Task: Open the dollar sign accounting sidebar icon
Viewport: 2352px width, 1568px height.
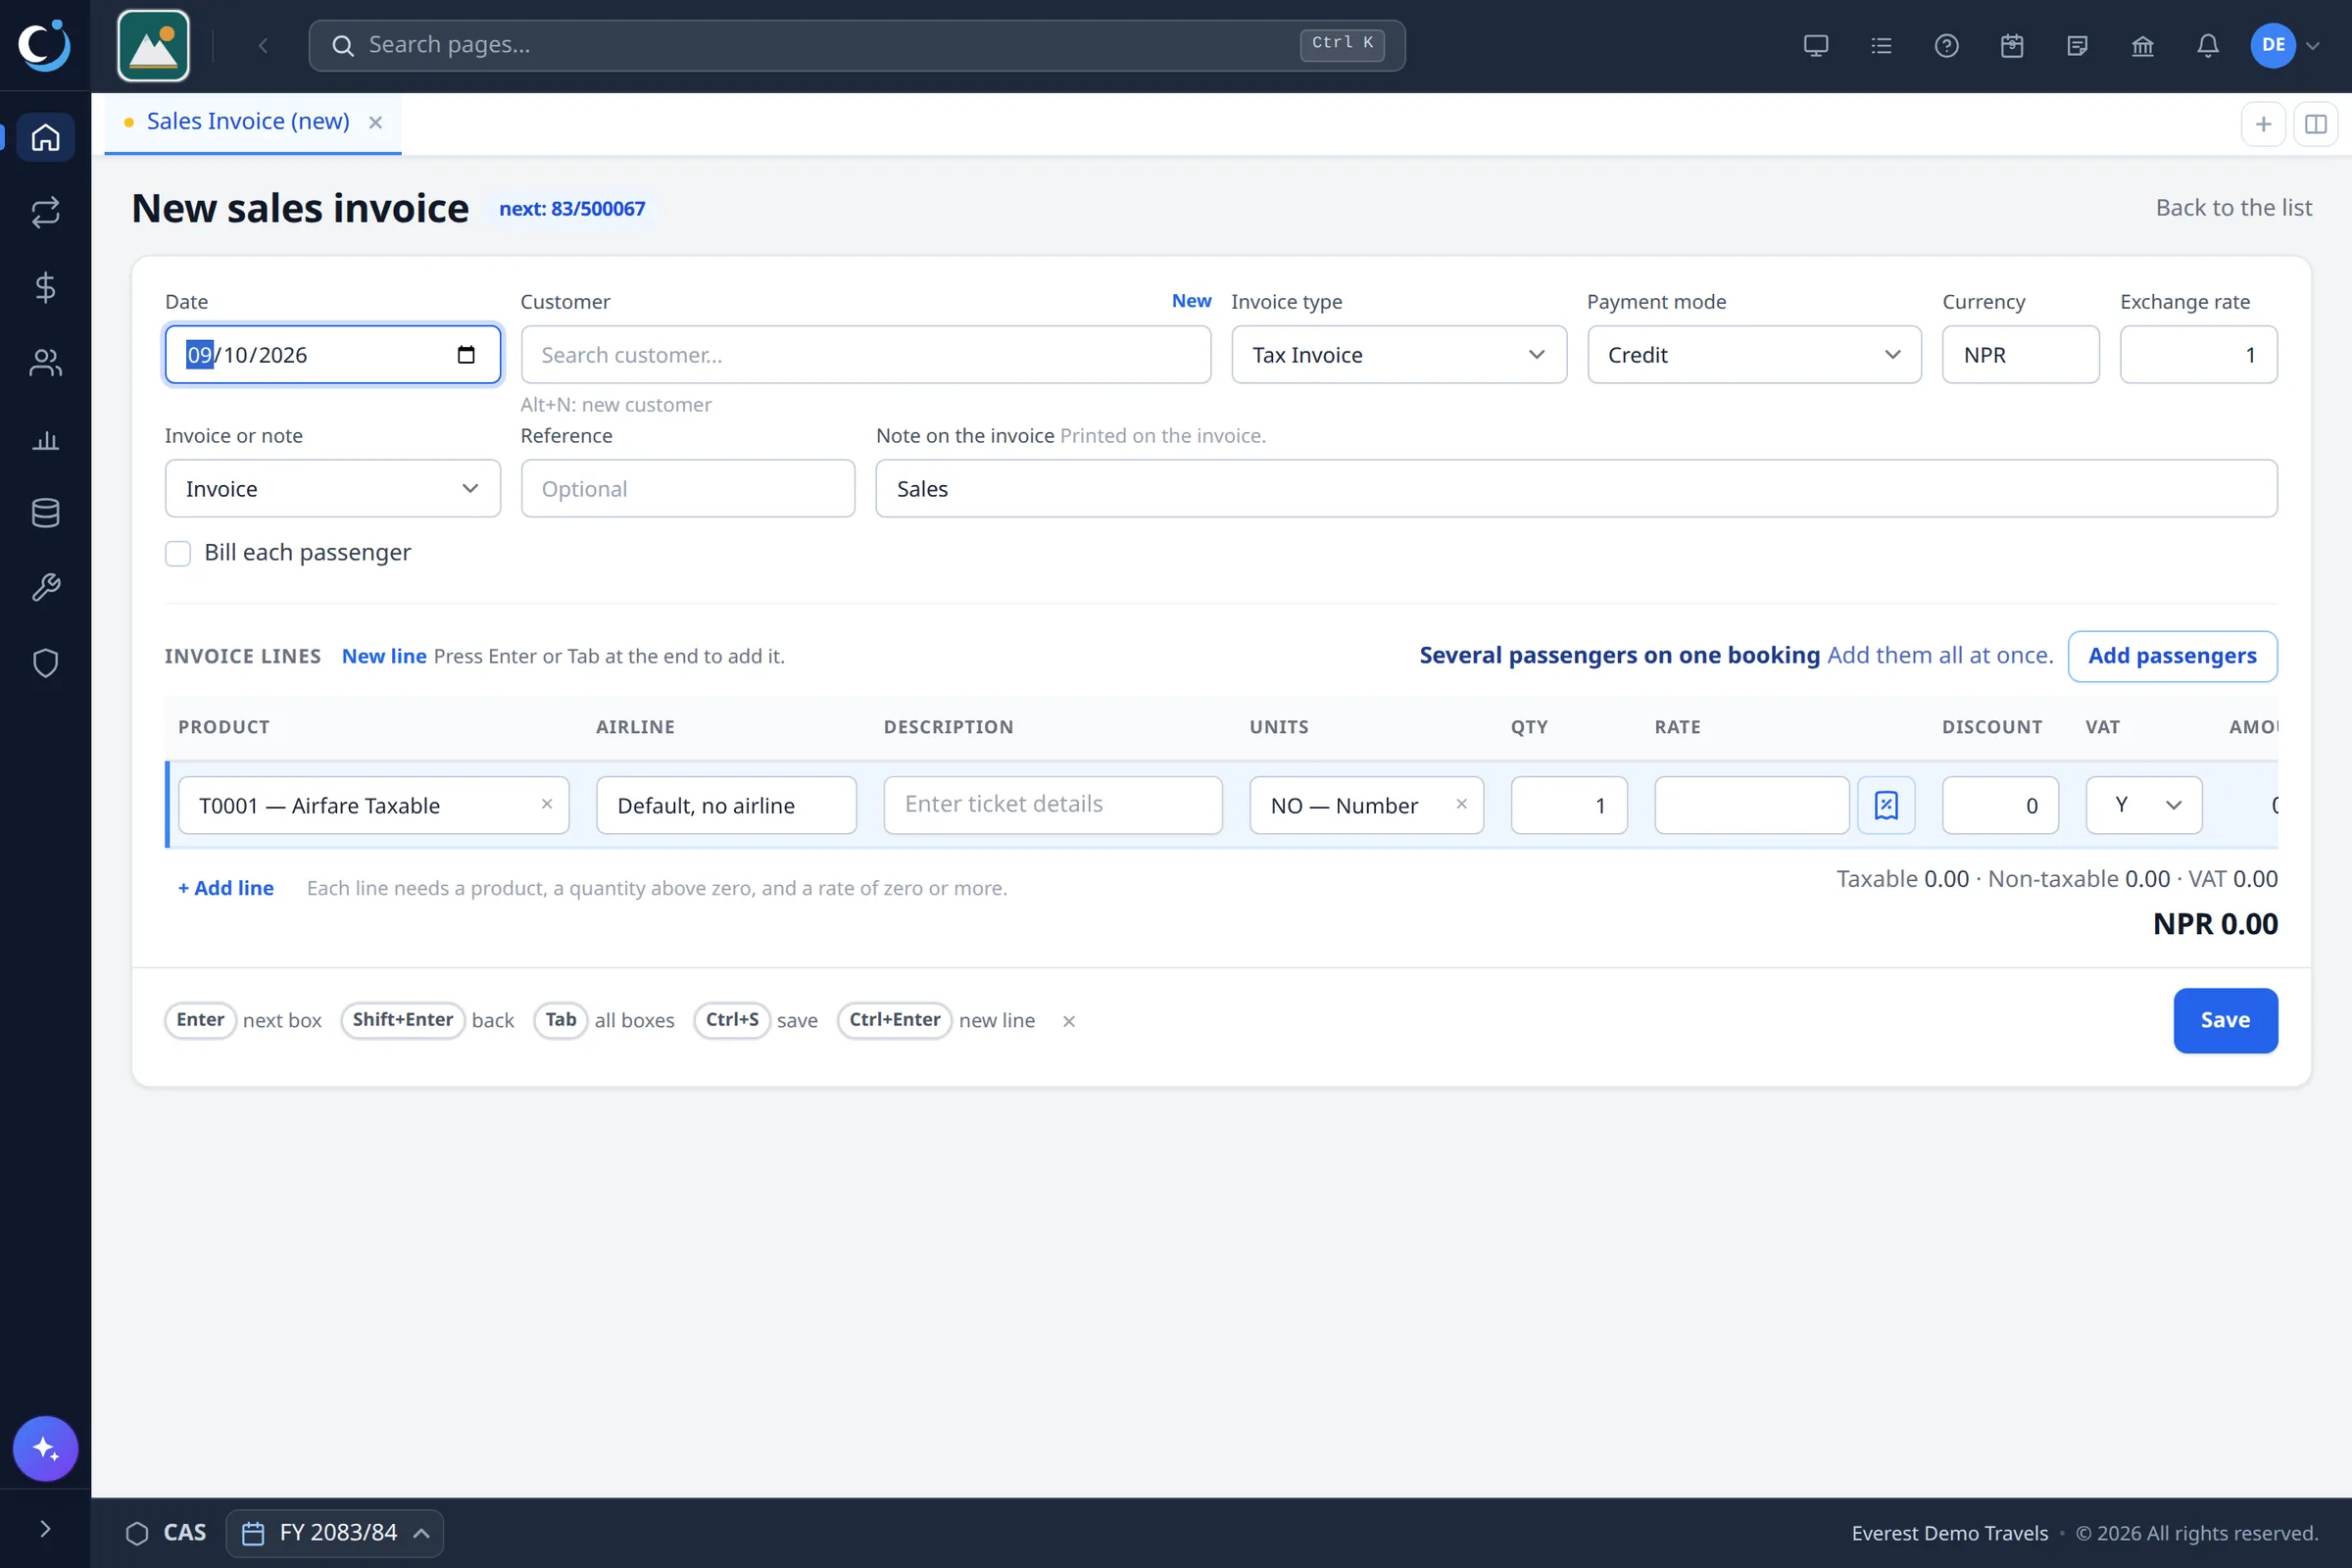Action: point(45,287)
